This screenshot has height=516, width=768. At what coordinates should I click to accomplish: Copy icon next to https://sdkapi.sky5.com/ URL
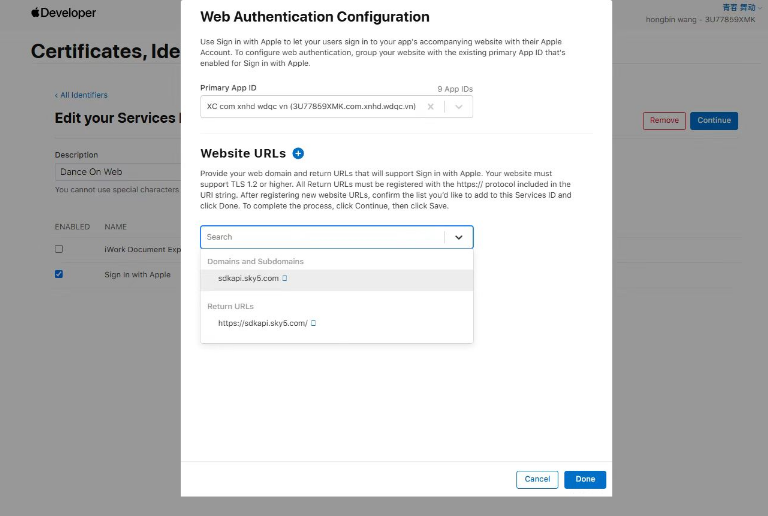tap(313, 323)
